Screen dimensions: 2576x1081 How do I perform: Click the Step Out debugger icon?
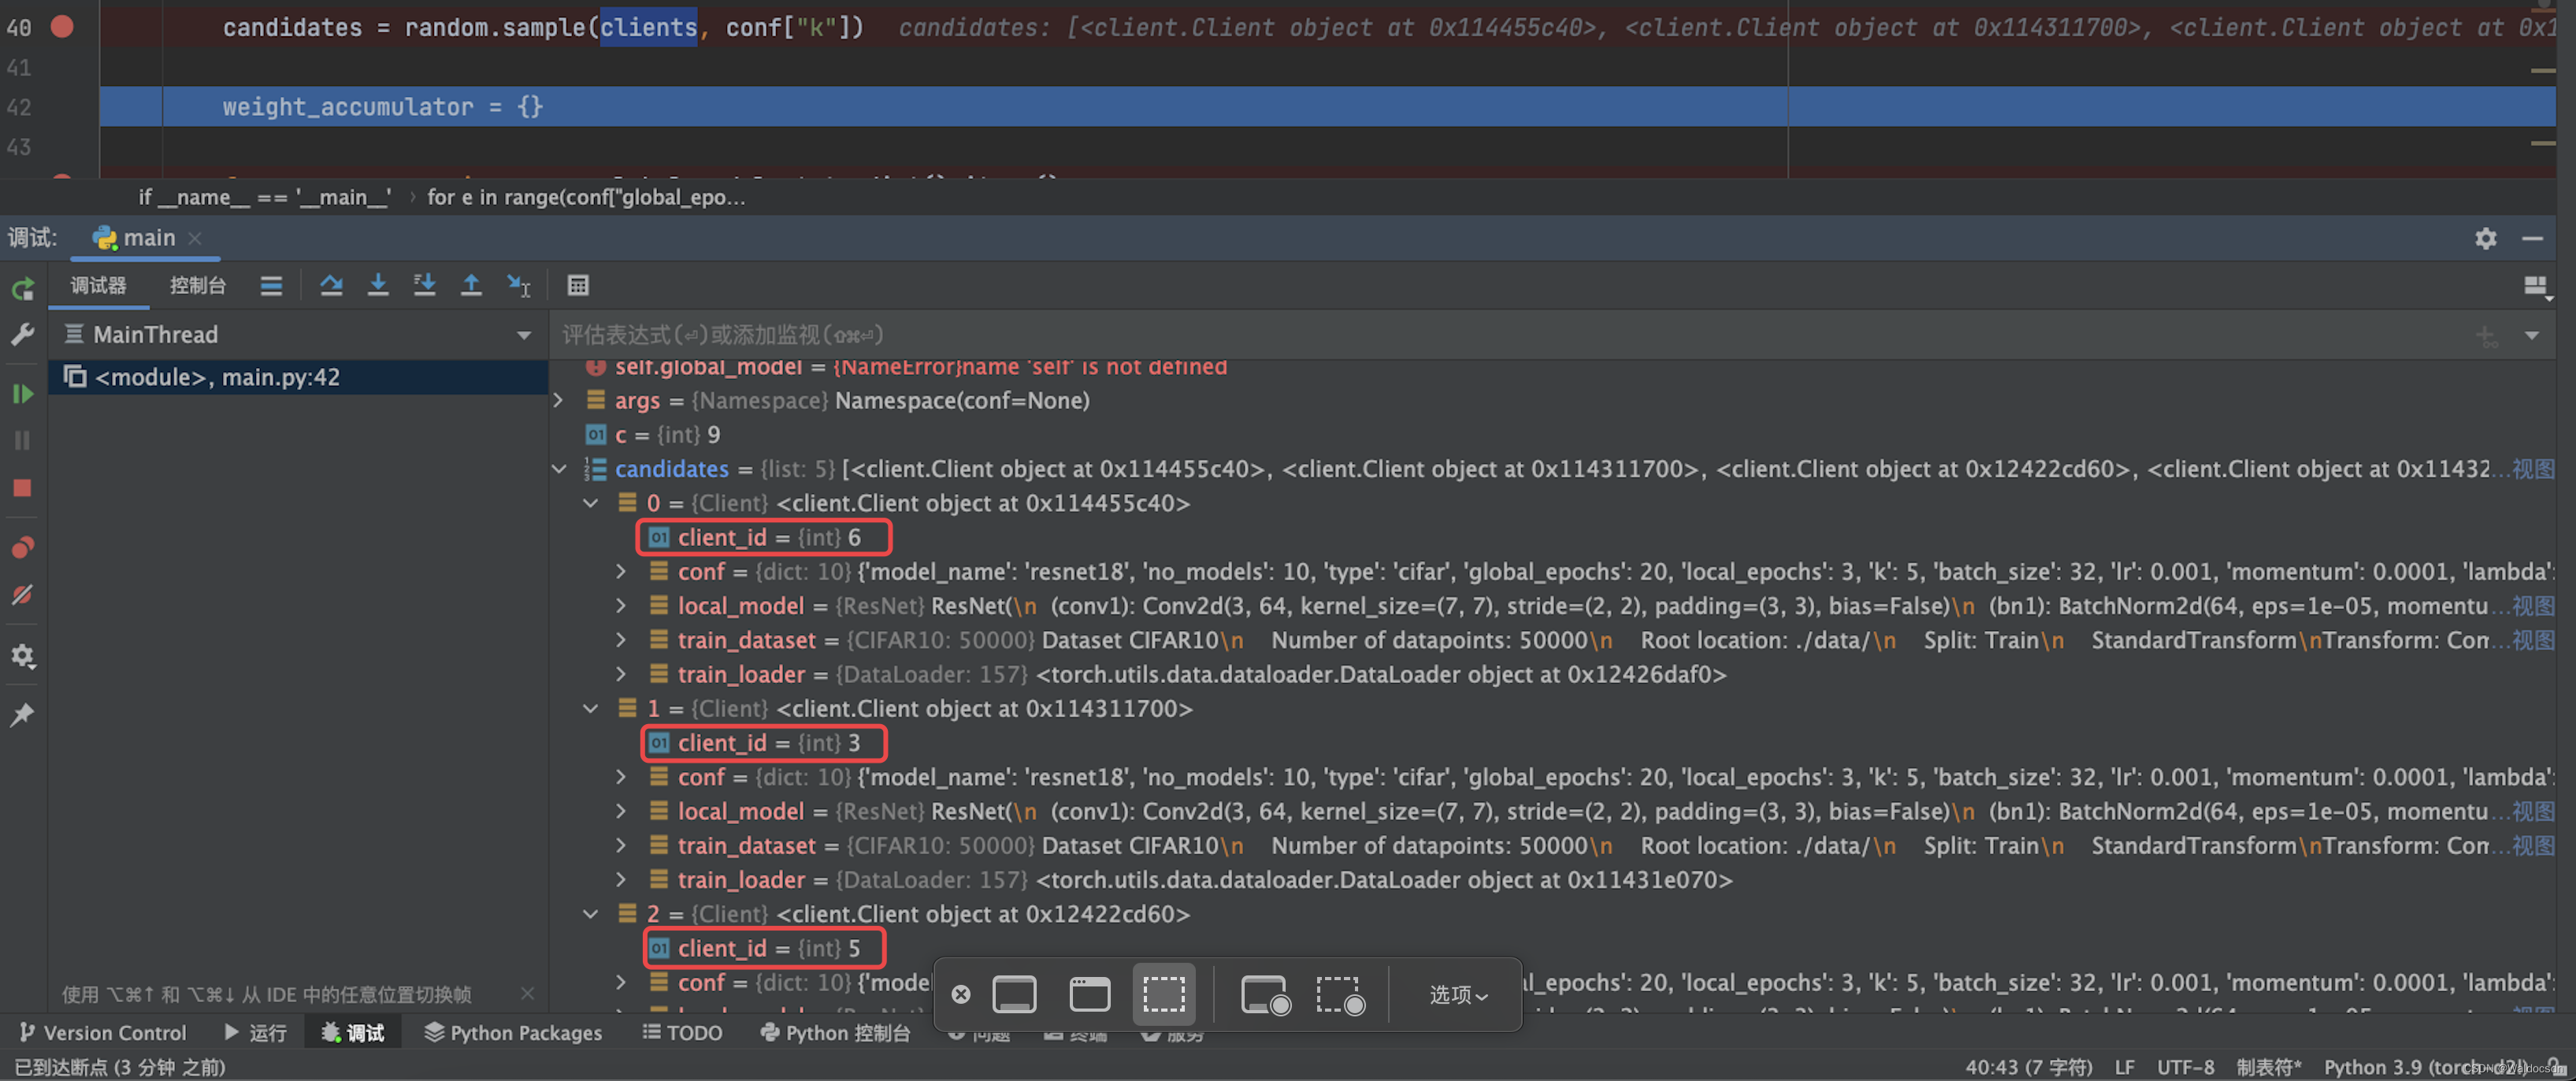pos(471,286)
